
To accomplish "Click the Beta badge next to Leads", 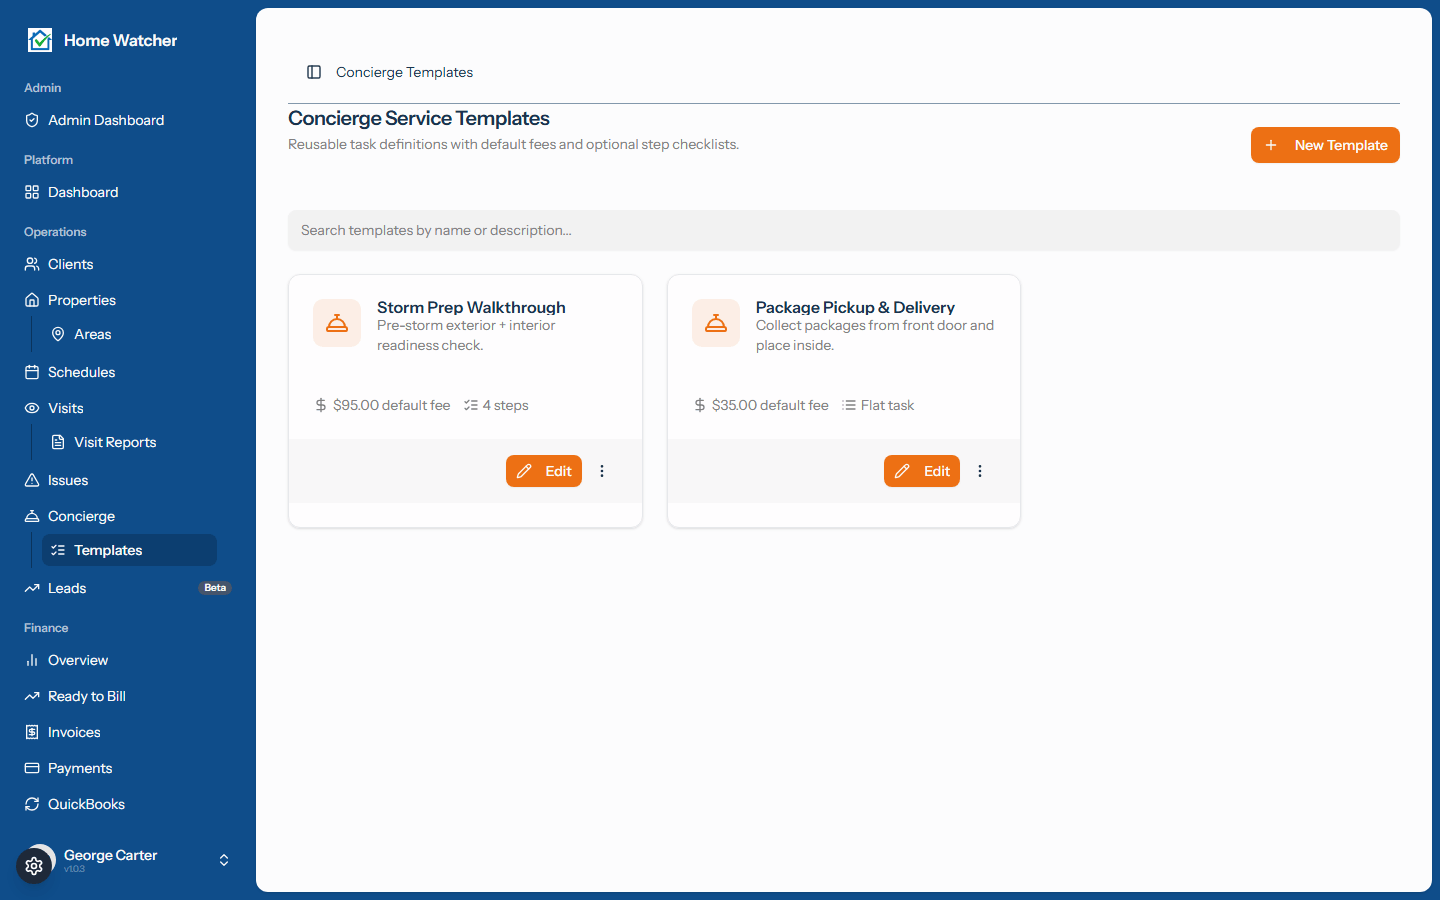I will point(215,588).
